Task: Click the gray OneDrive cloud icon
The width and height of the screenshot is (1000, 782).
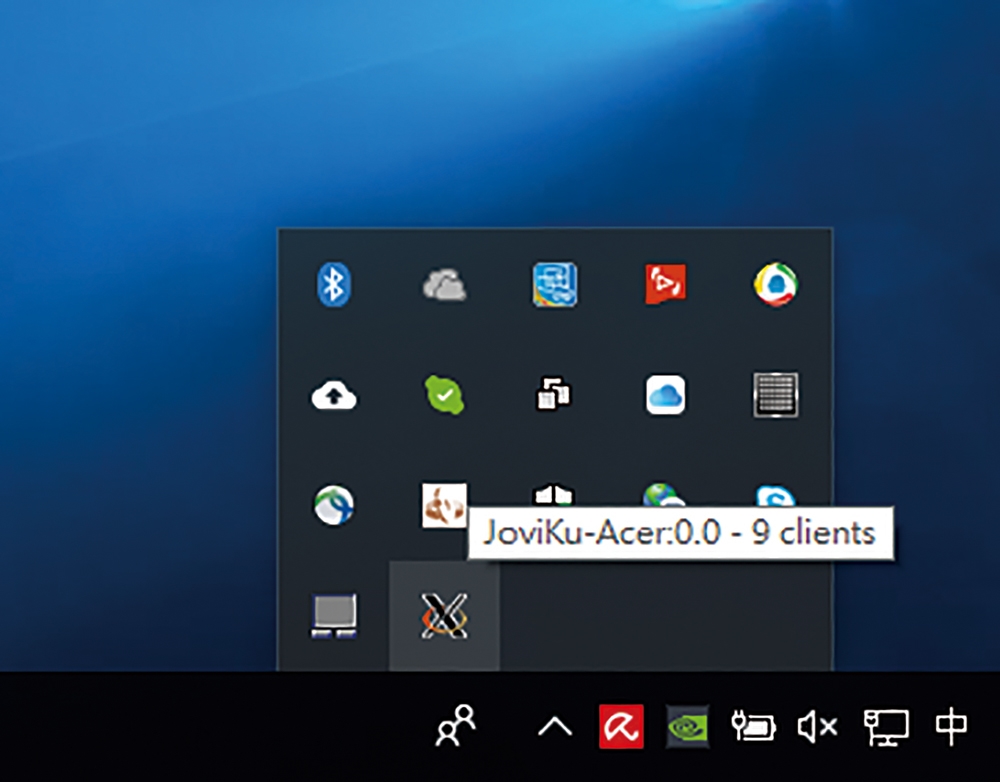Action: click(445, 285)
